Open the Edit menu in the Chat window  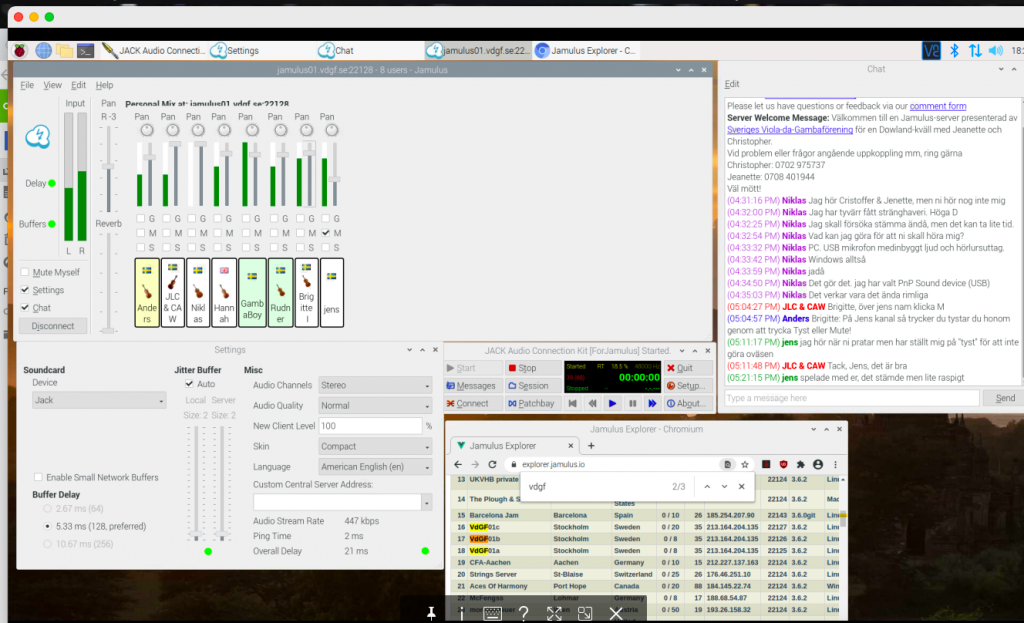pyautogui.click(x=732, y=84)
